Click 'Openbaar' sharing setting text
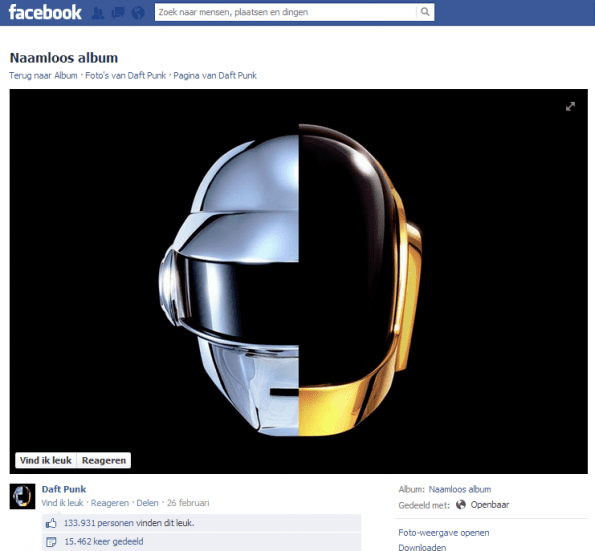 [490, 505]
